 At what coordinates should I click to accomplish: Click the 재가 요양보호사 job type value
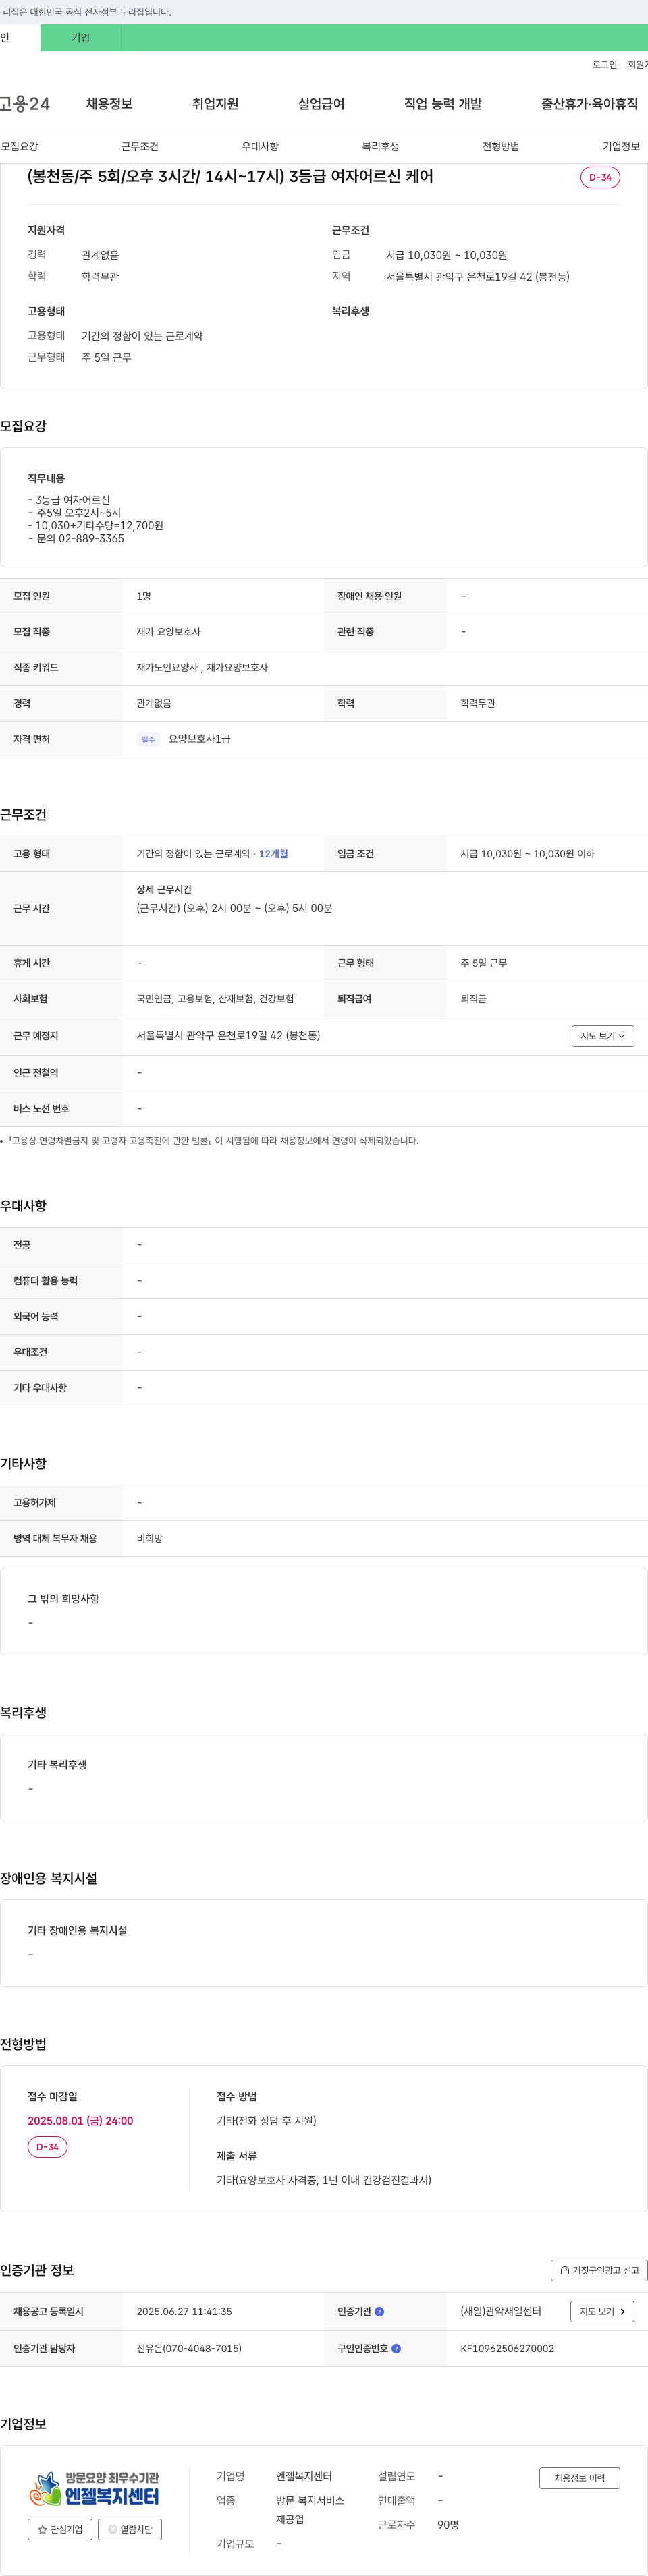tap(168, 632)
